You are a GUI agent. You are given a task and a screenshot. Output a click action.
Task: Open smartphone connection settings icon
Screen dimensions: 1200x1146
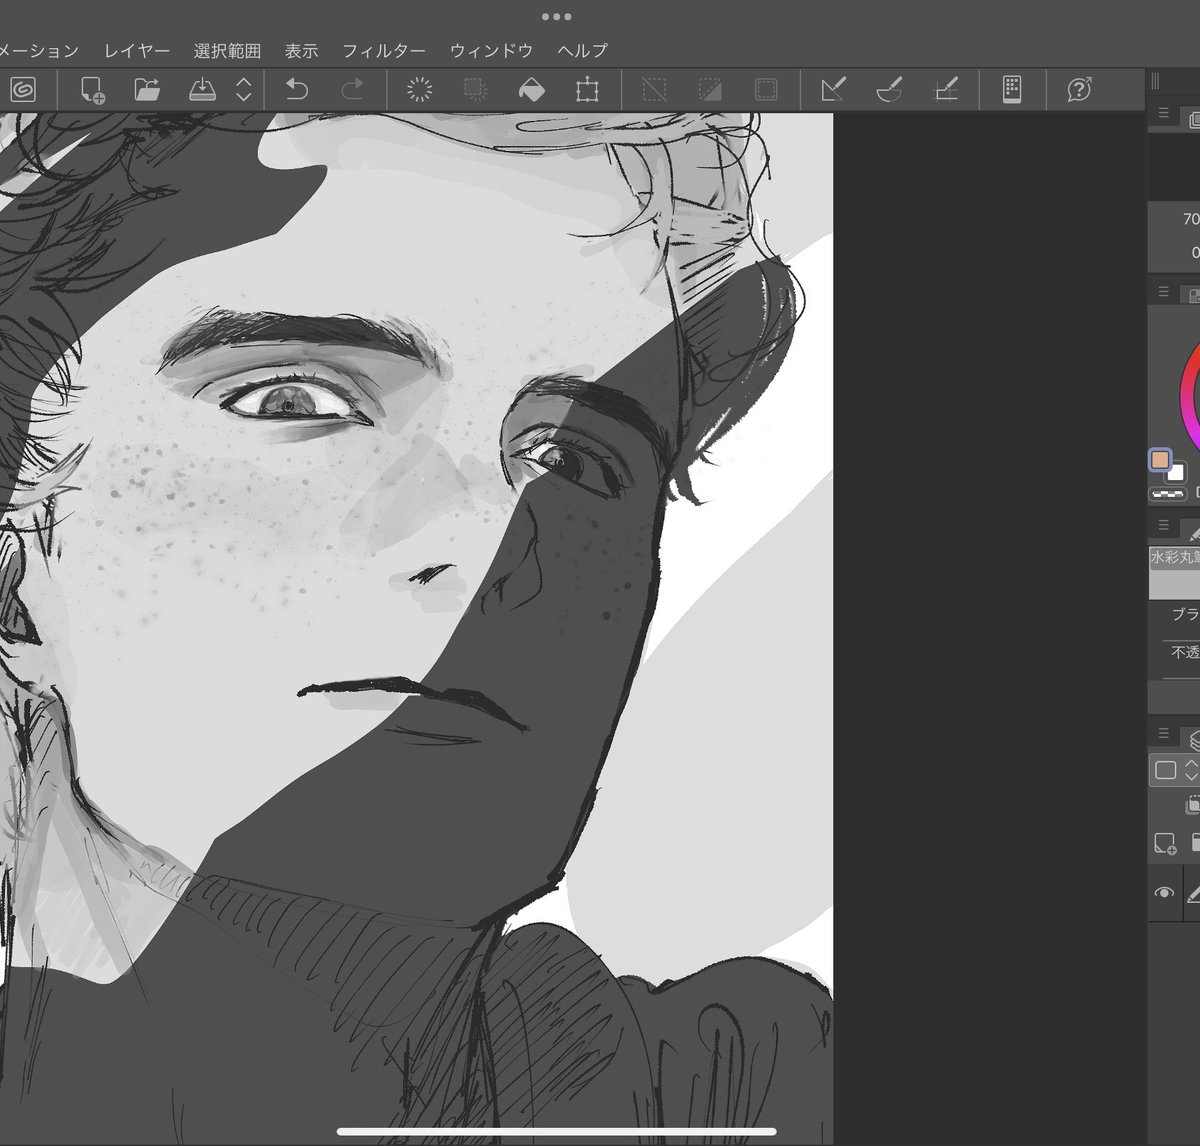[1012, 90]
